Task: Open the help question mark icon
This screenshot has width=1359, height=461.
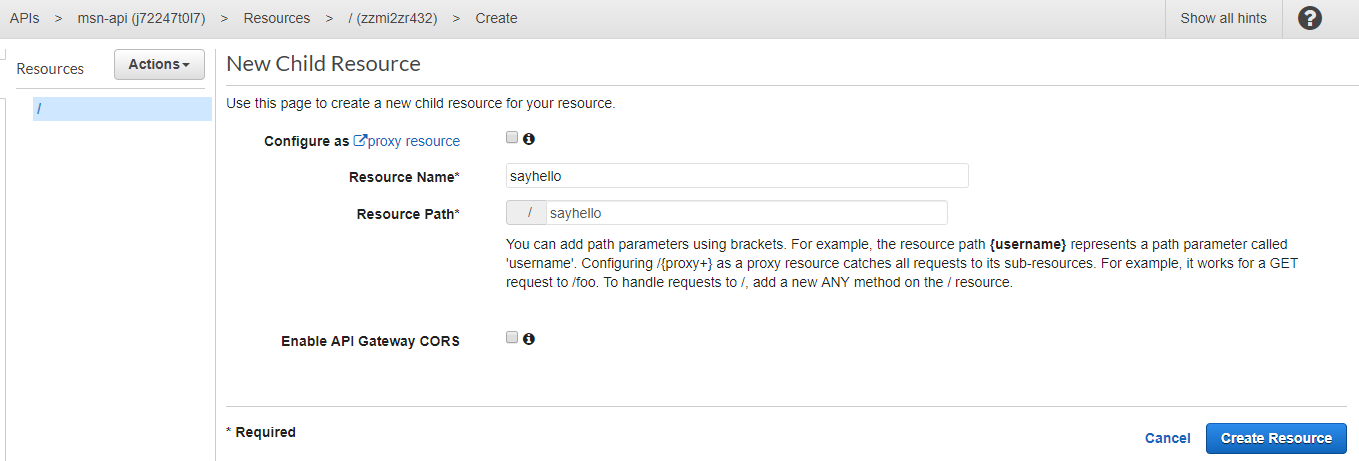Action: (x=1309, y=18)
